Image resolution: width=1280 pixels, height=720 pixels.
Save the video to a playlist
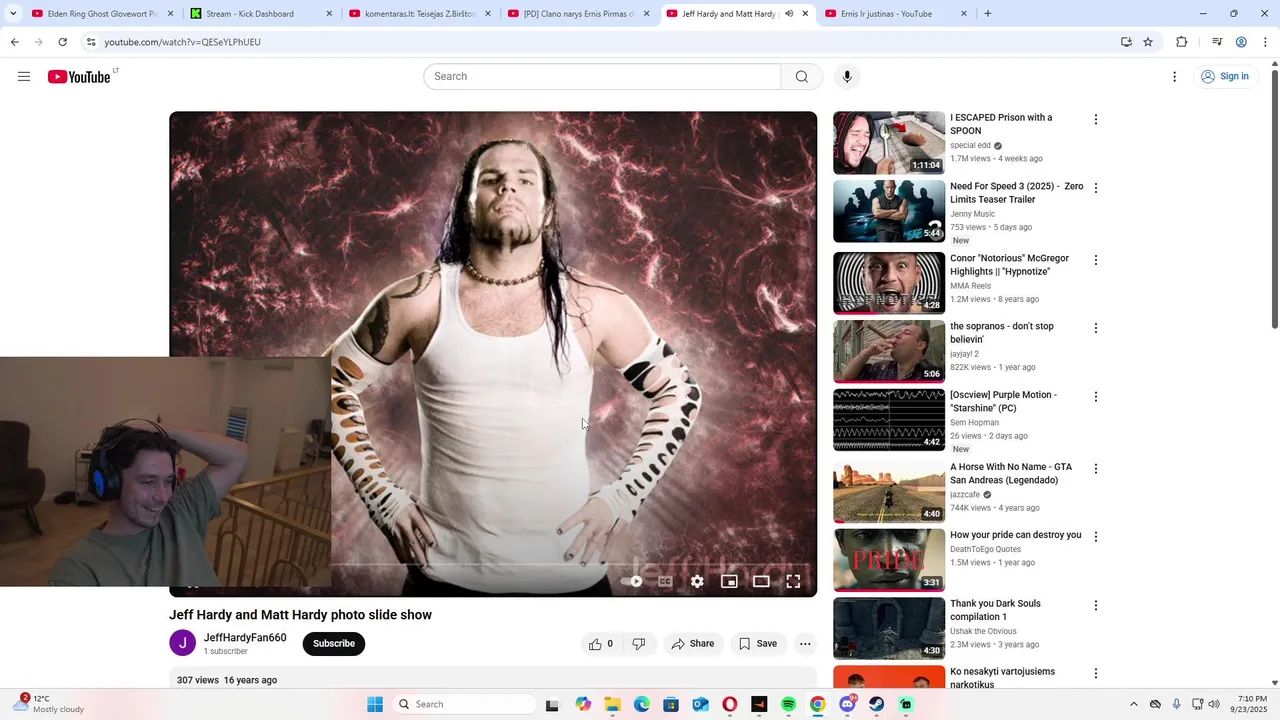[x=758, y=644]
